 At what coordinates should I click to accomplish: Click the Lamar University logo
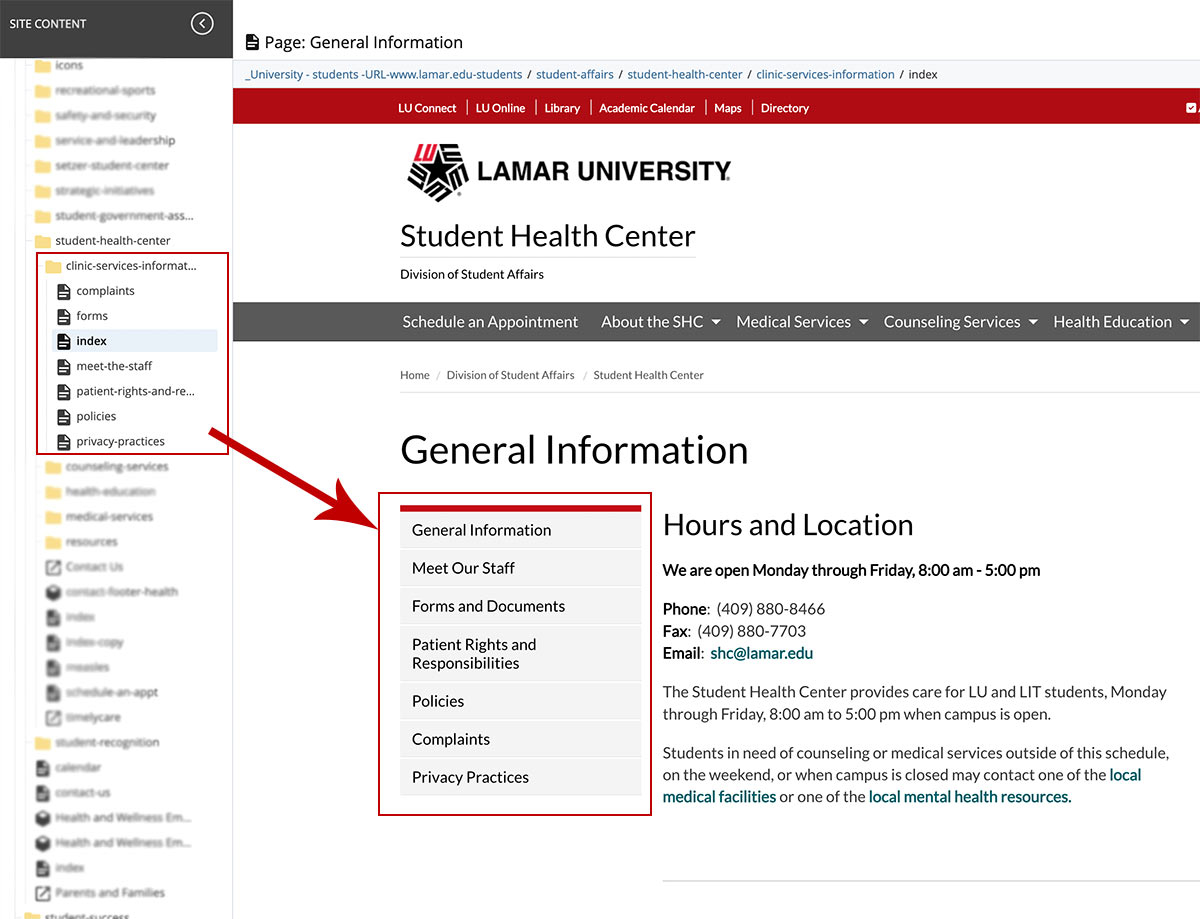[568, 171]
